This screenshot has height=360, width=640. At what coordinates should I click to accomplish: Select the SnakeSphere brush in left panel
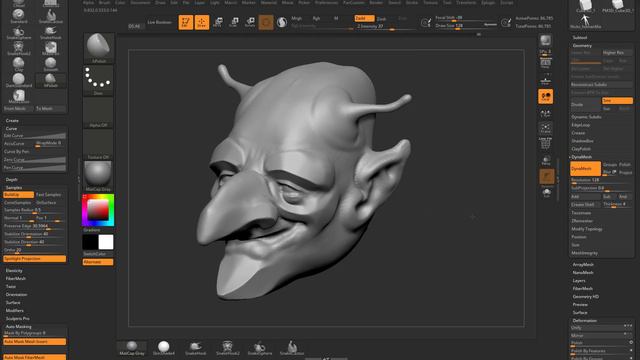[18, 32]
